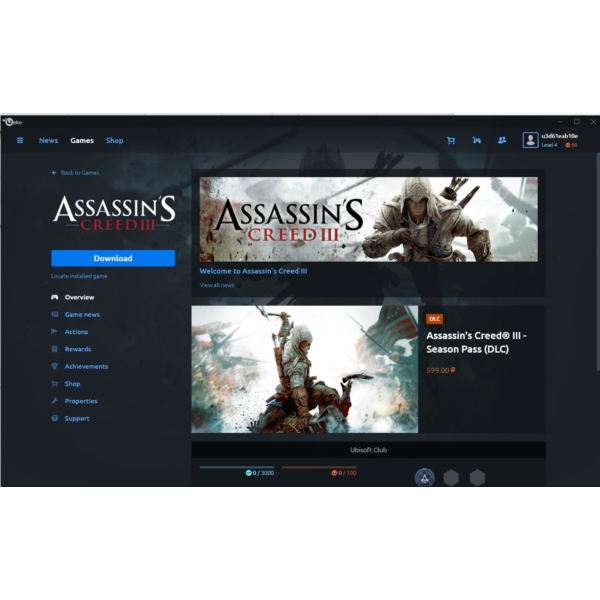Click the View all news link
The image size is (600, 600).
[217, 285]
